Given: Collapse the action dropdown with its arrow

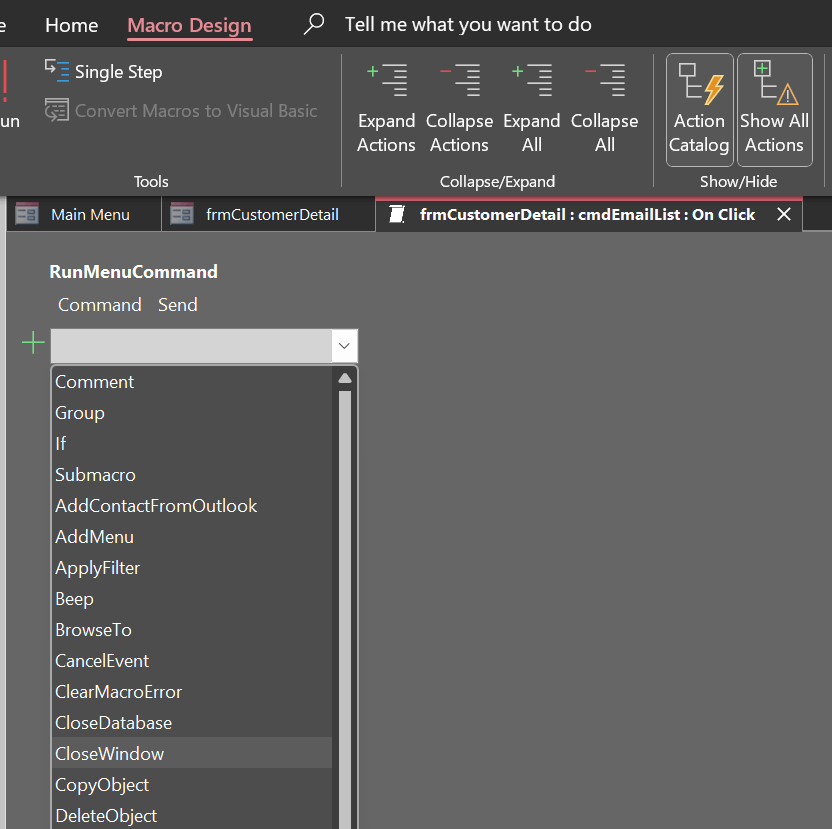Looking at the screenshot, I should coord(344,346).
